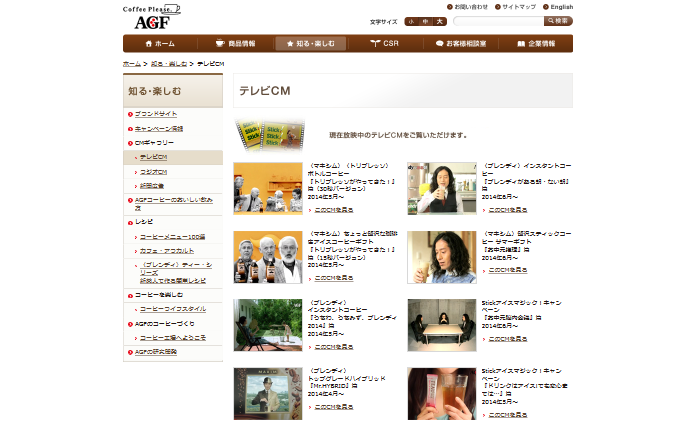The image size is (696, 427).
Task: Click the 検索 search button
Action: (558, 21)
